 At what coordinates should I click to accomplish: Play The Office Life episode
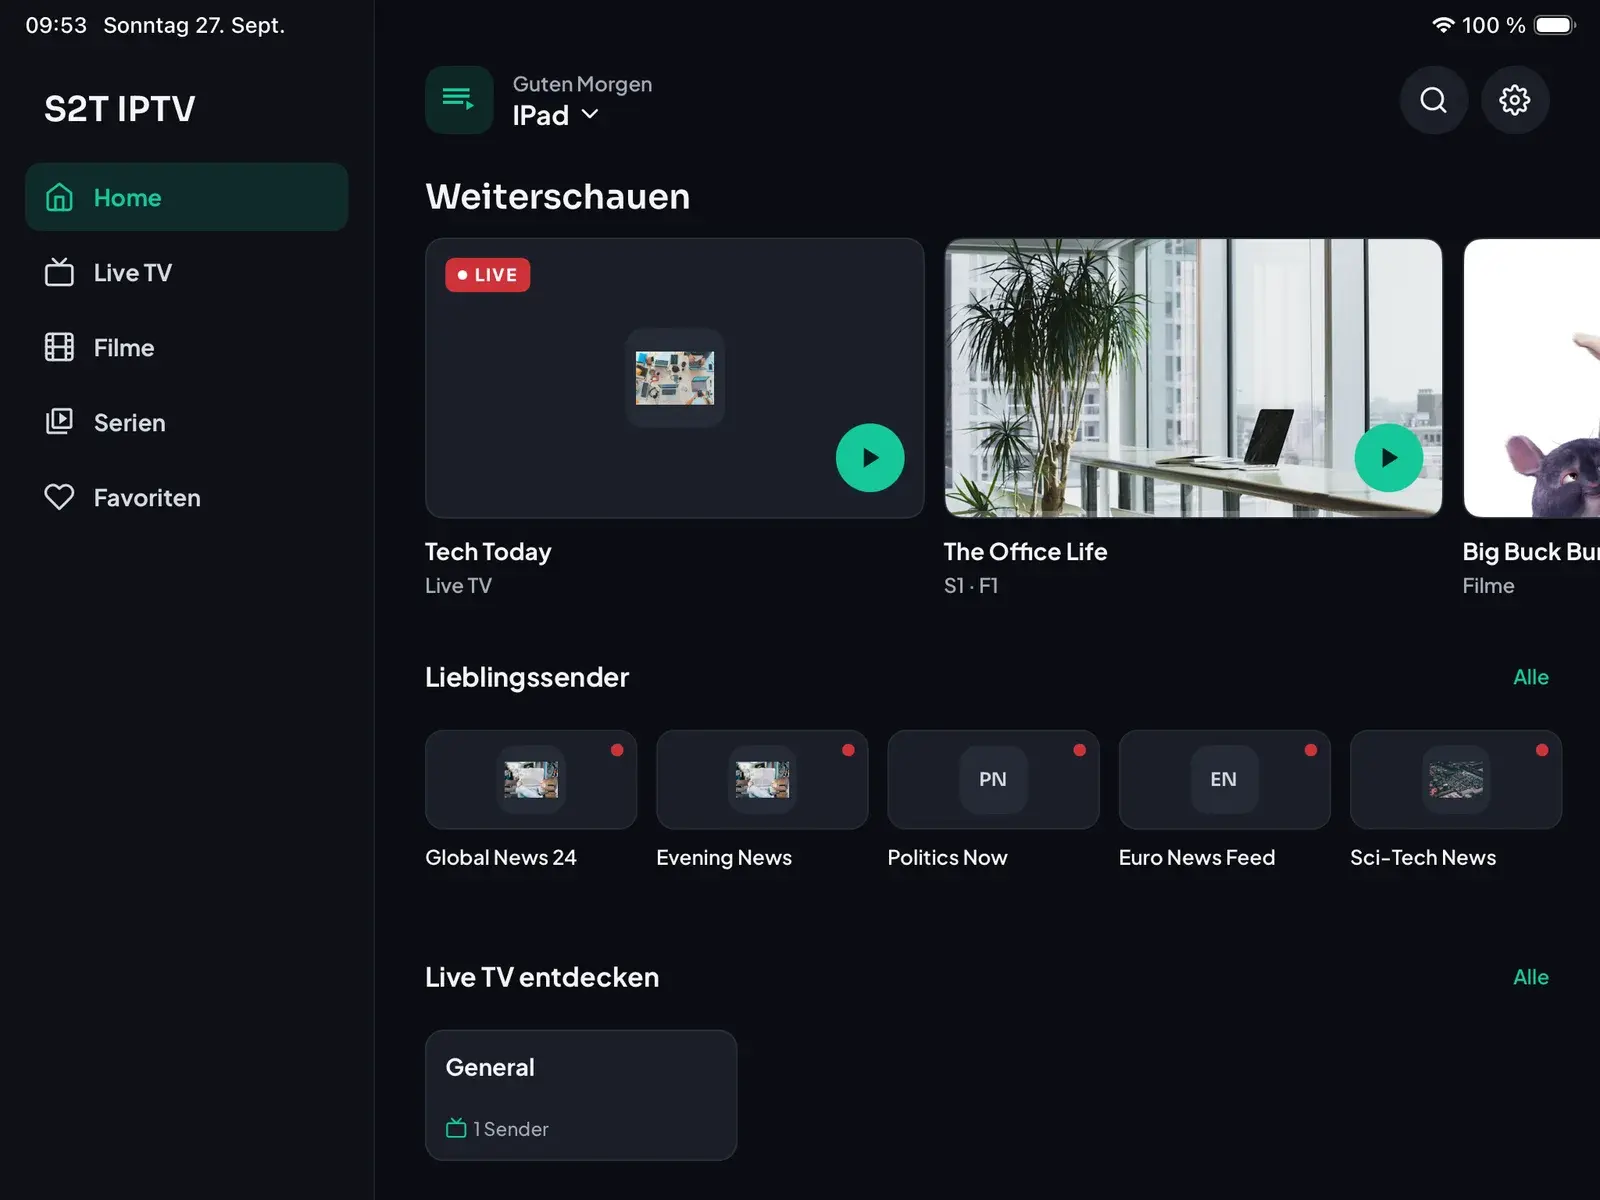(1388, 458)
